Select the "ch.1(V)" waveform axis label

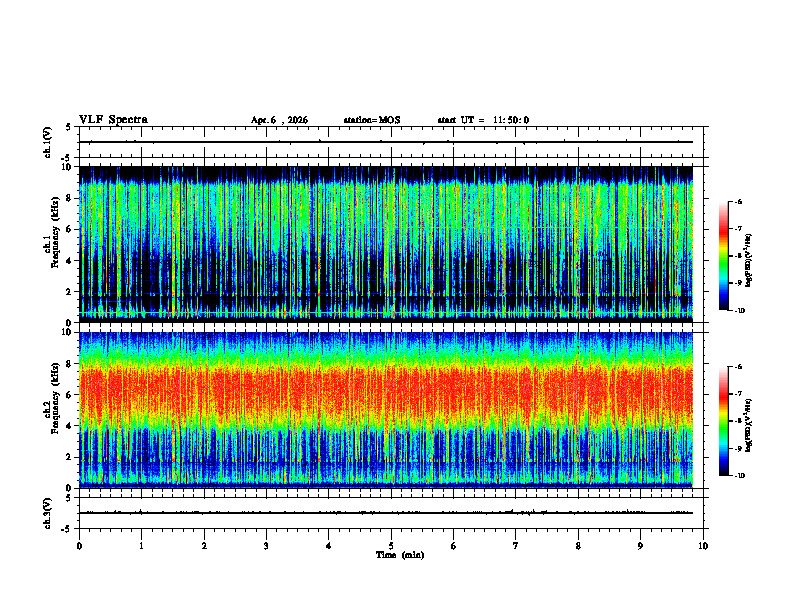click(48, 142)
